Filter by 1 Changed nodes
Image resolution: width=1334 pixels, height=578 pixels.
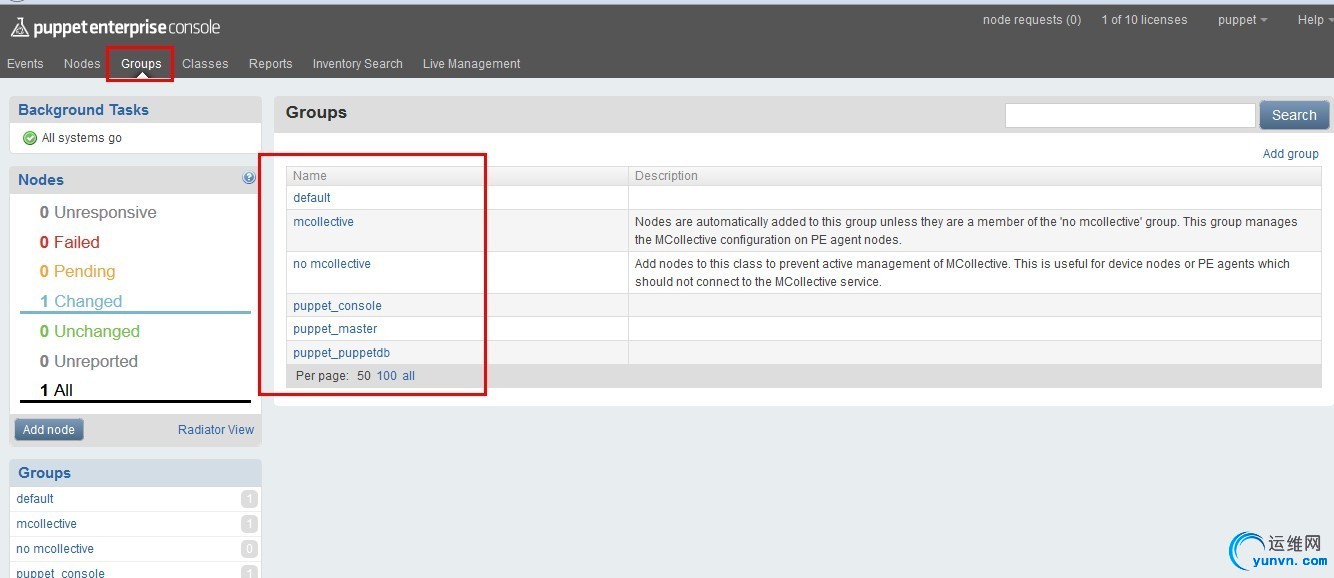(81, 301)
